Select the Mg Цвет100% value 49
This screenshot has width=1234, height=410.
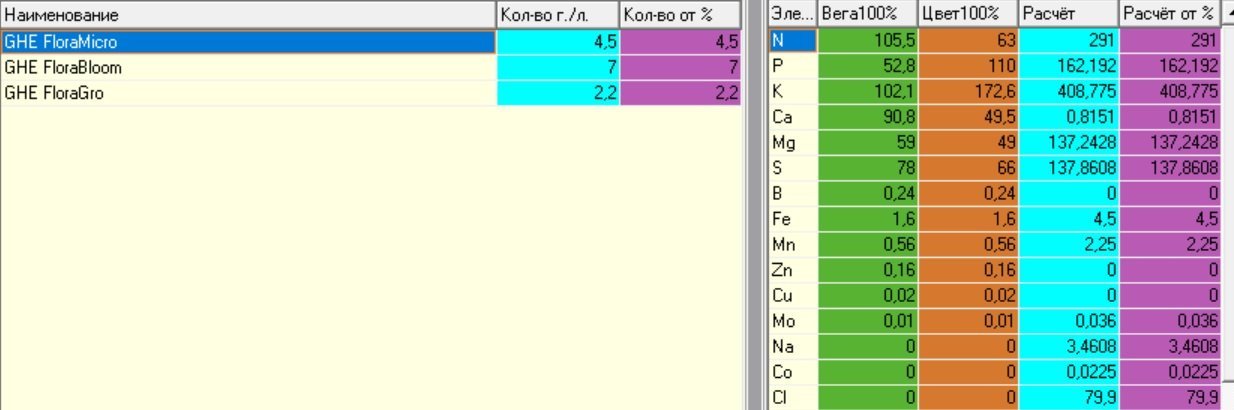tap(969, 143)
